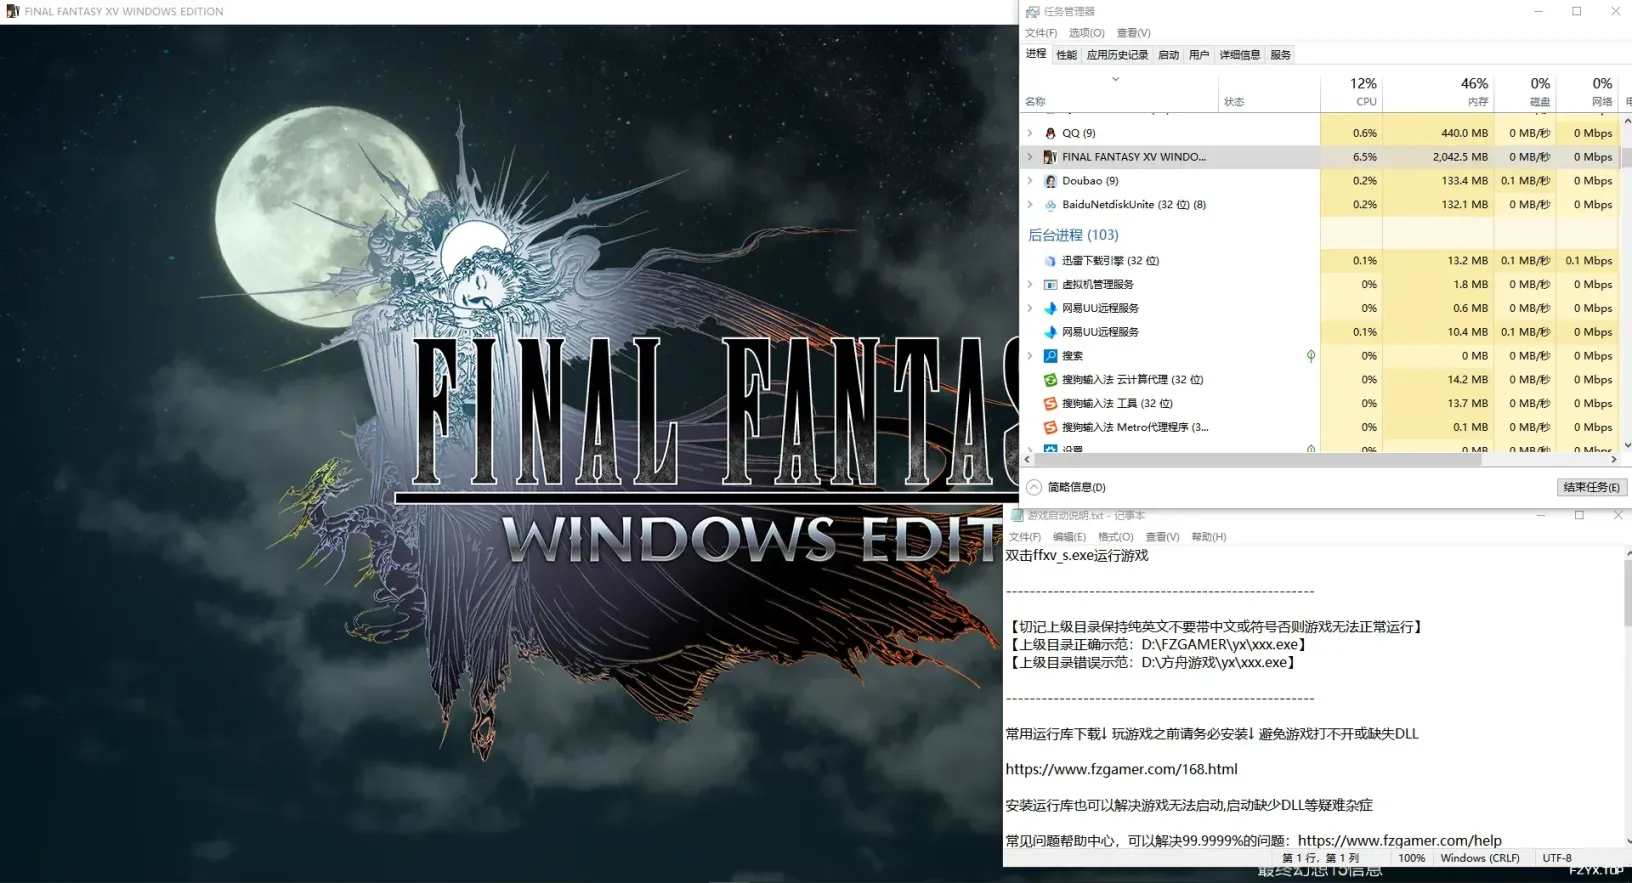Click the 搜狗输入法 Metro代理程序 icon

click(x=1050, y=428)
